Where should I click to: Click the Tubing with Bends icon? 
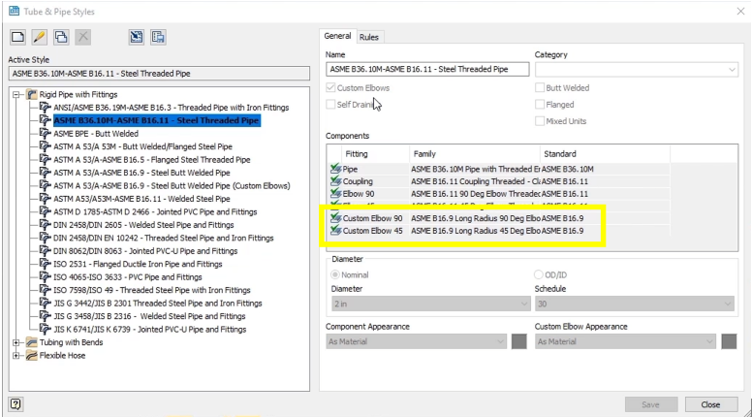coord(31,342)
